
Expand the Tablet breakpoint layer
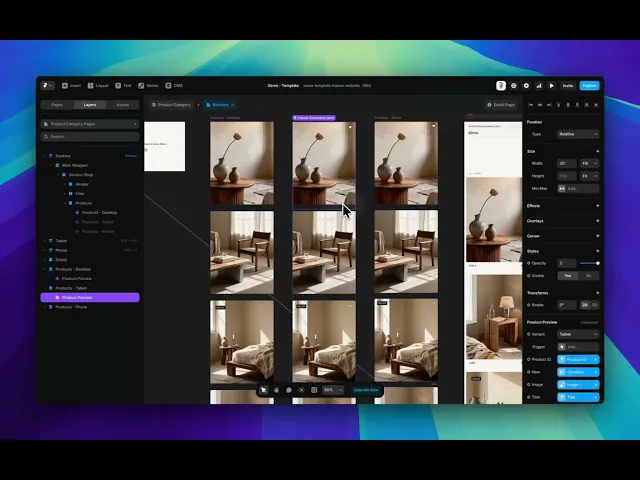click(x=44, y=241)
